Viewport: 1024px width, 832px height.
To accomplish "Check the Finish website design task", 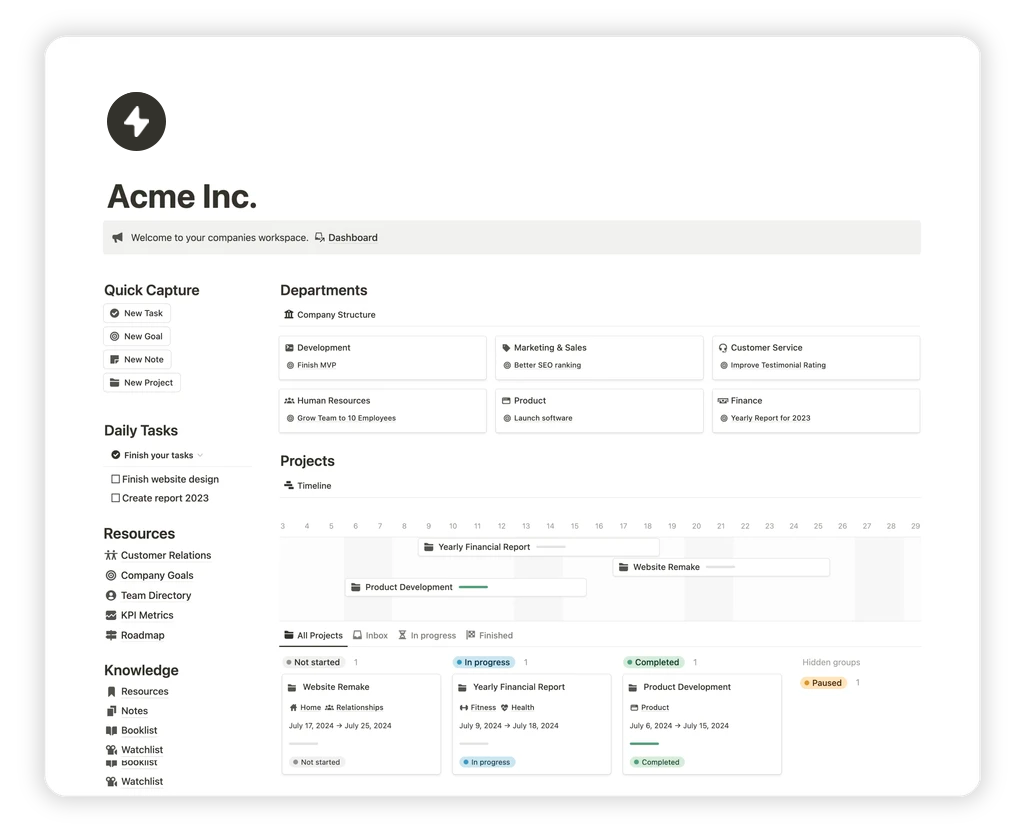I will tap(115, 479).
